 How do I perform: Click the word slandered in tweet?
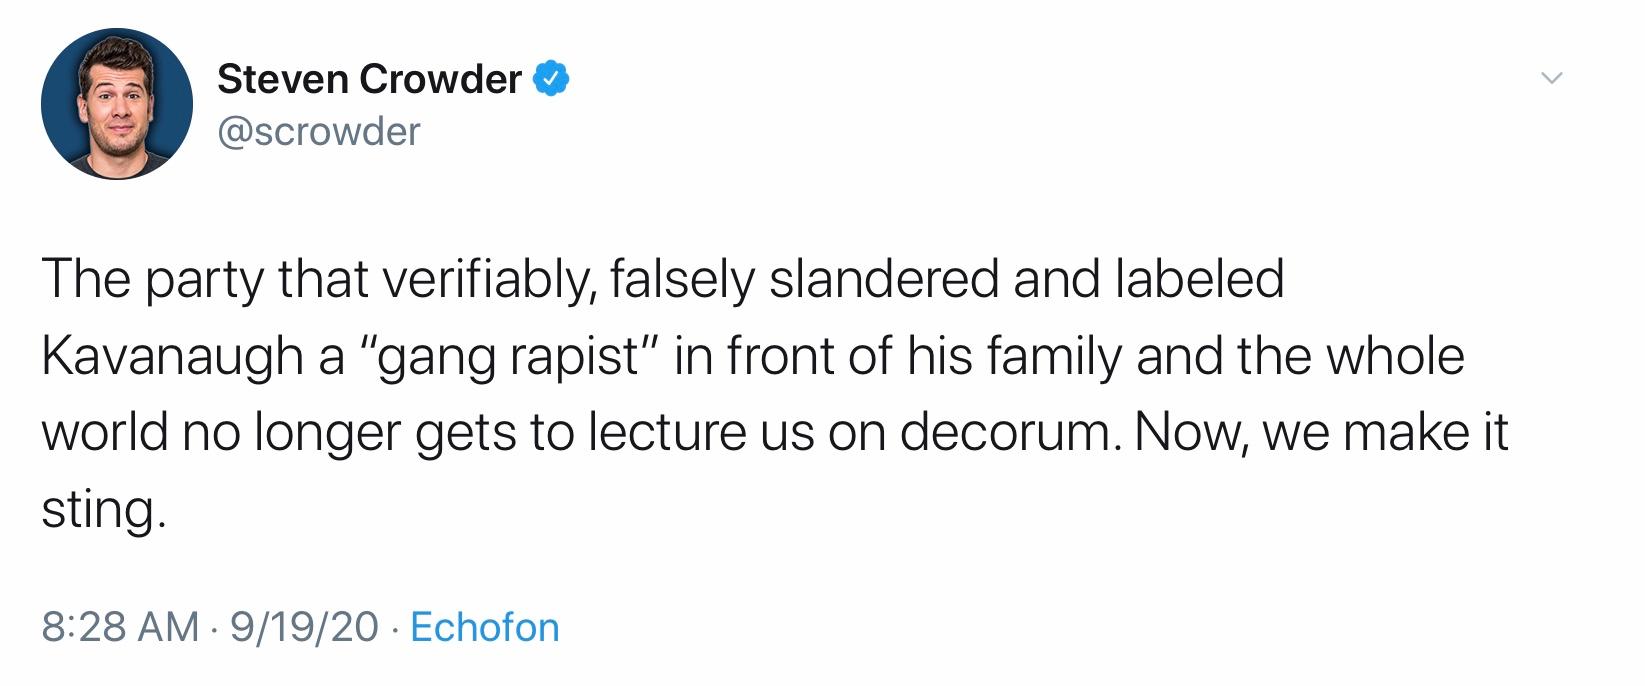click(x=883, y=279)
